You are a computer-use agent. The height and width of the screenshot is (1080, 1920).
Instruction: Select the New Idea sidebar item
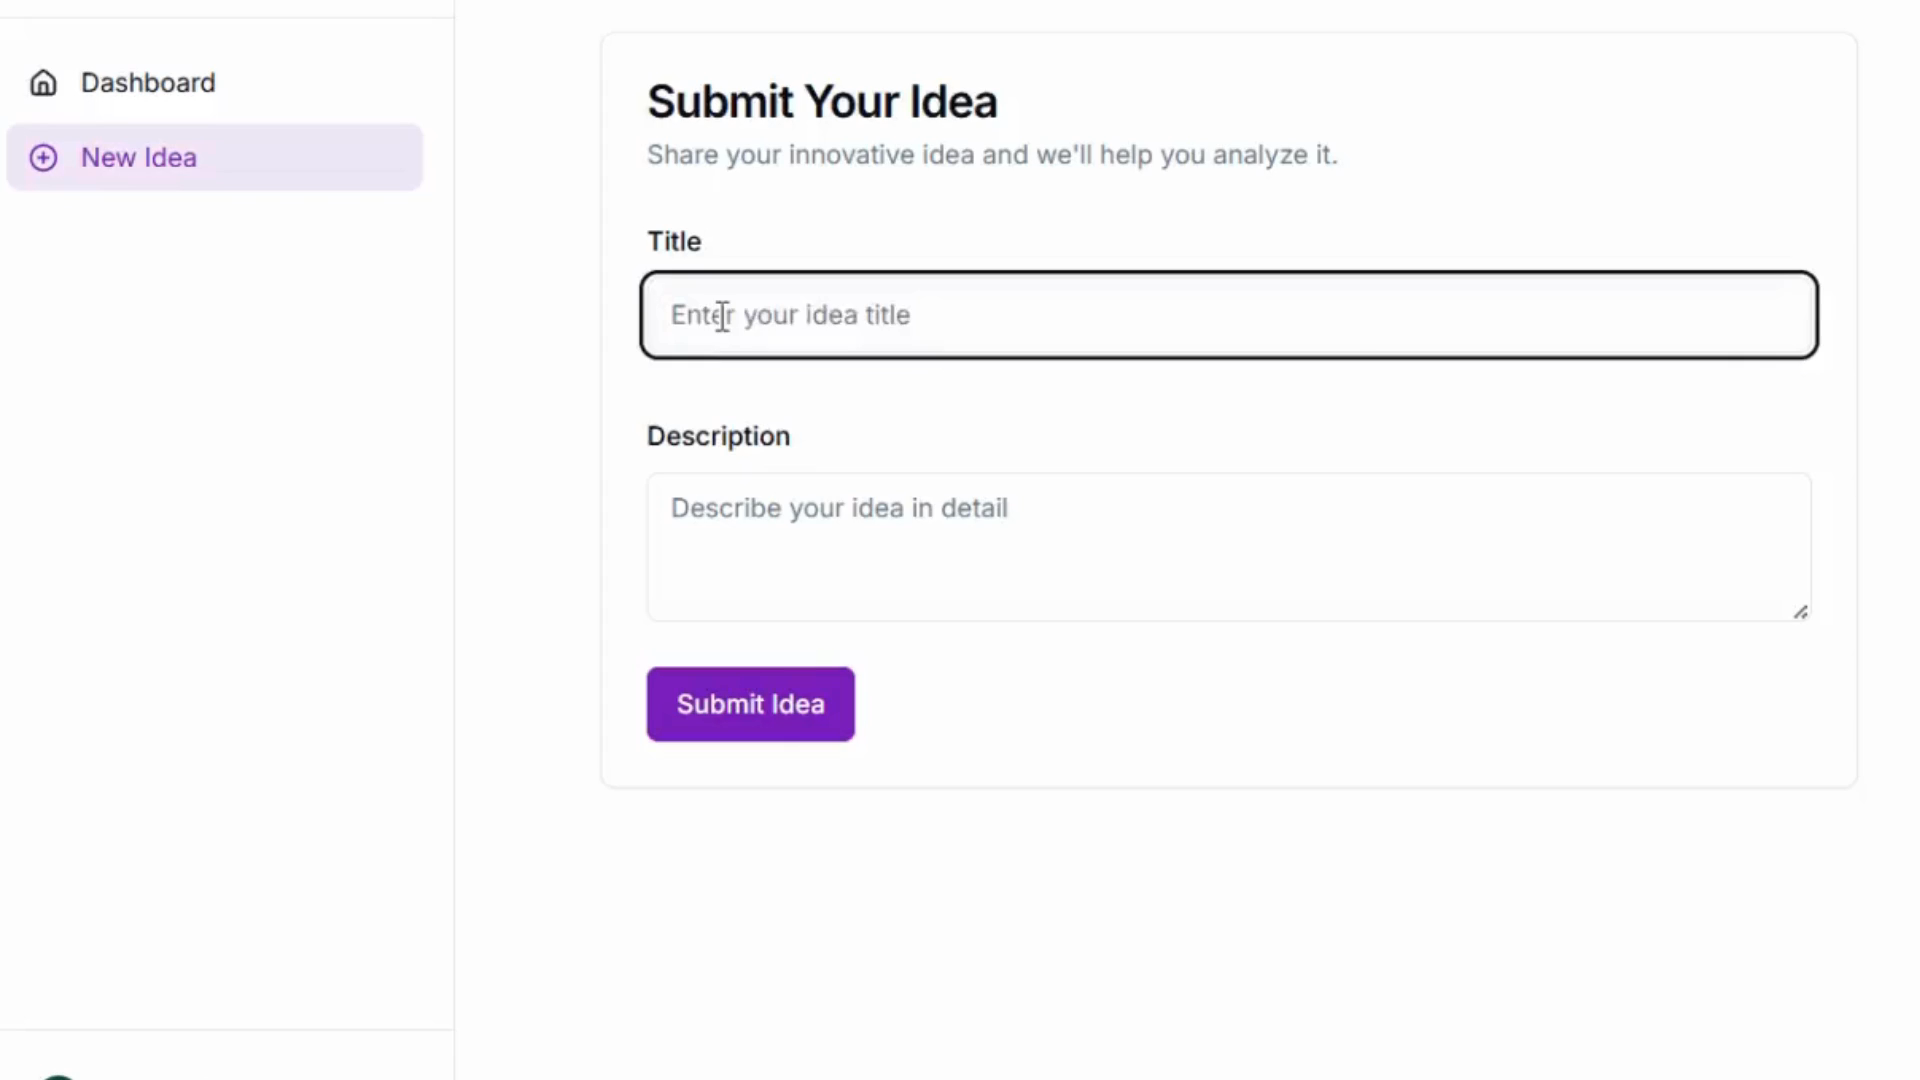click(139, 158)
